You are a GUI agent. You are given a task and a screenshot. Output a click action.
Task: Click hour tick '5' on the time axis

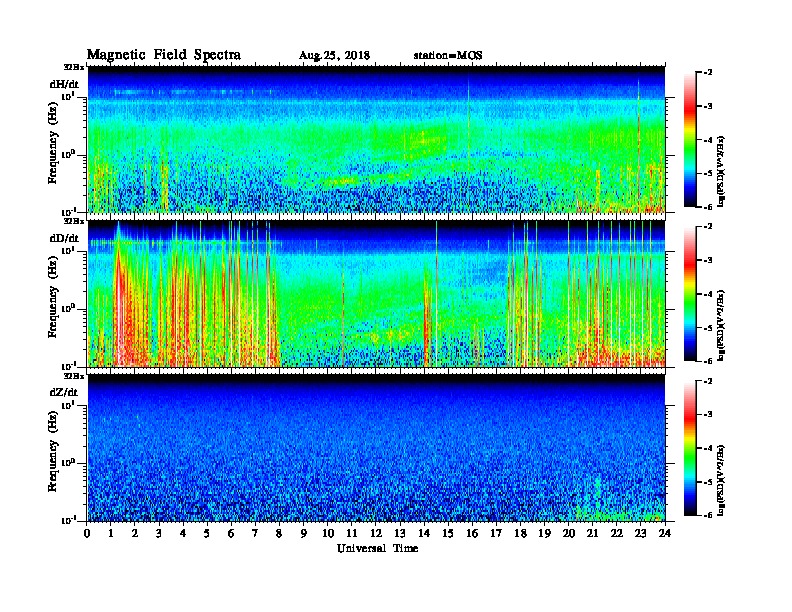pyautogui.click(x=207, y=533)
